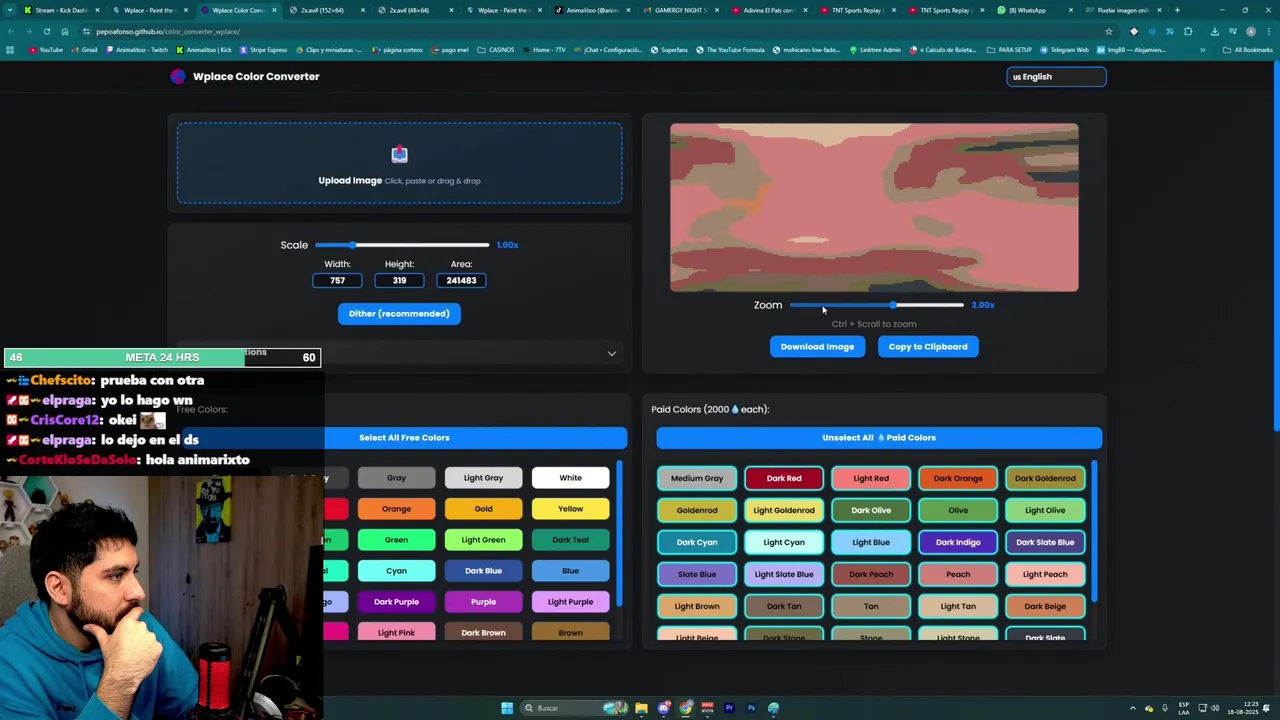The width and height of the screenshot is (1280, 720).
Task: Toggle the Medium Gray paid color
Action: [697, 478]
